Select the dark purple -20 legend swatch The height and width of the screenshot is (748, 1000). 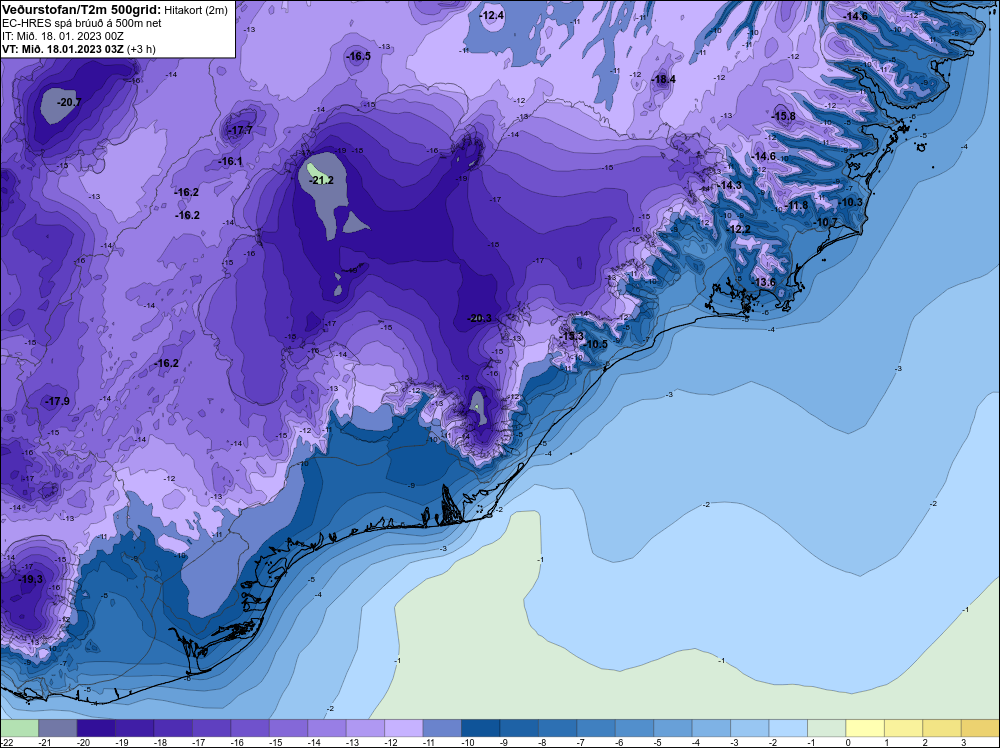coord(96,728)
